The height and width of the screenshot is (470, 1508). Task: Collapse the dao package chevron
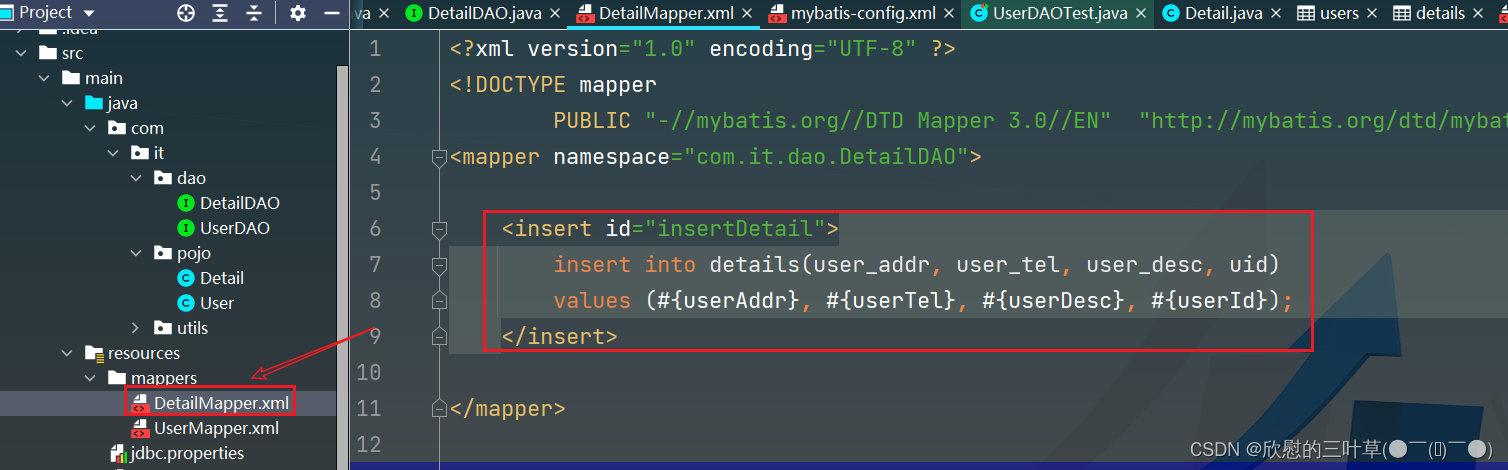point(136,178)
